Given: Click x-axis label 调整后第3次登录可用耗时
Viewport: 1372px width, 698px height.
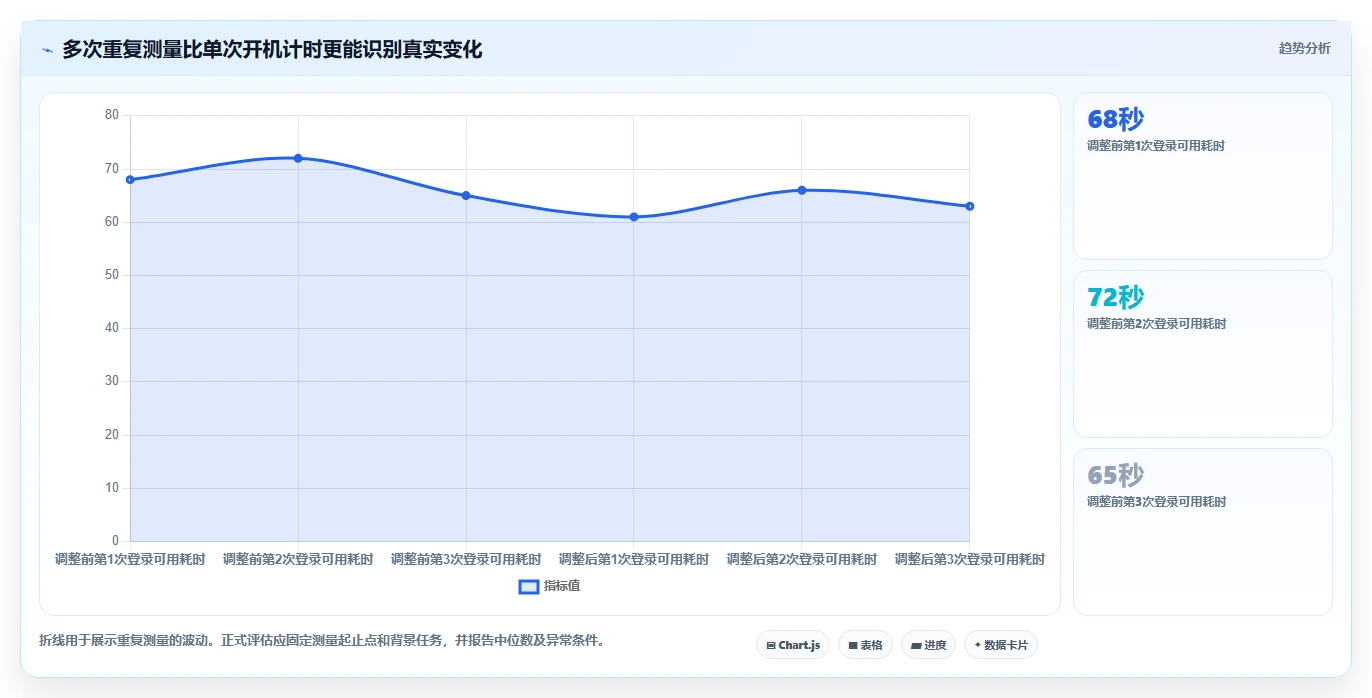Looking at the screenshot, I should tap(970, 559).
